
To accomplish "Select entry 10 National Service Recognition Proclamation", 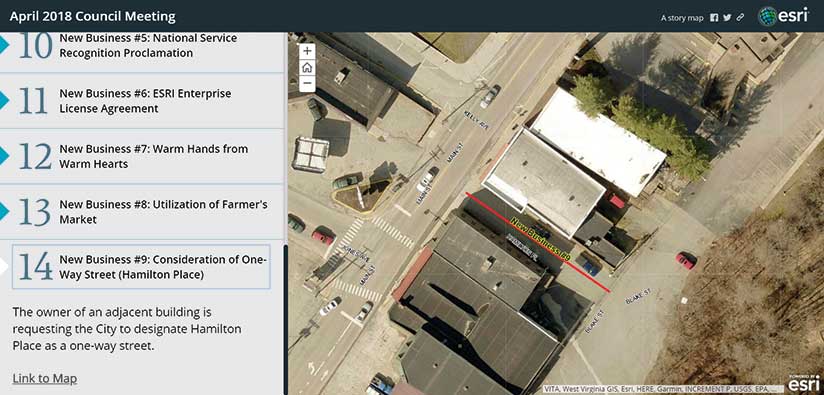I will coord(142,46).
